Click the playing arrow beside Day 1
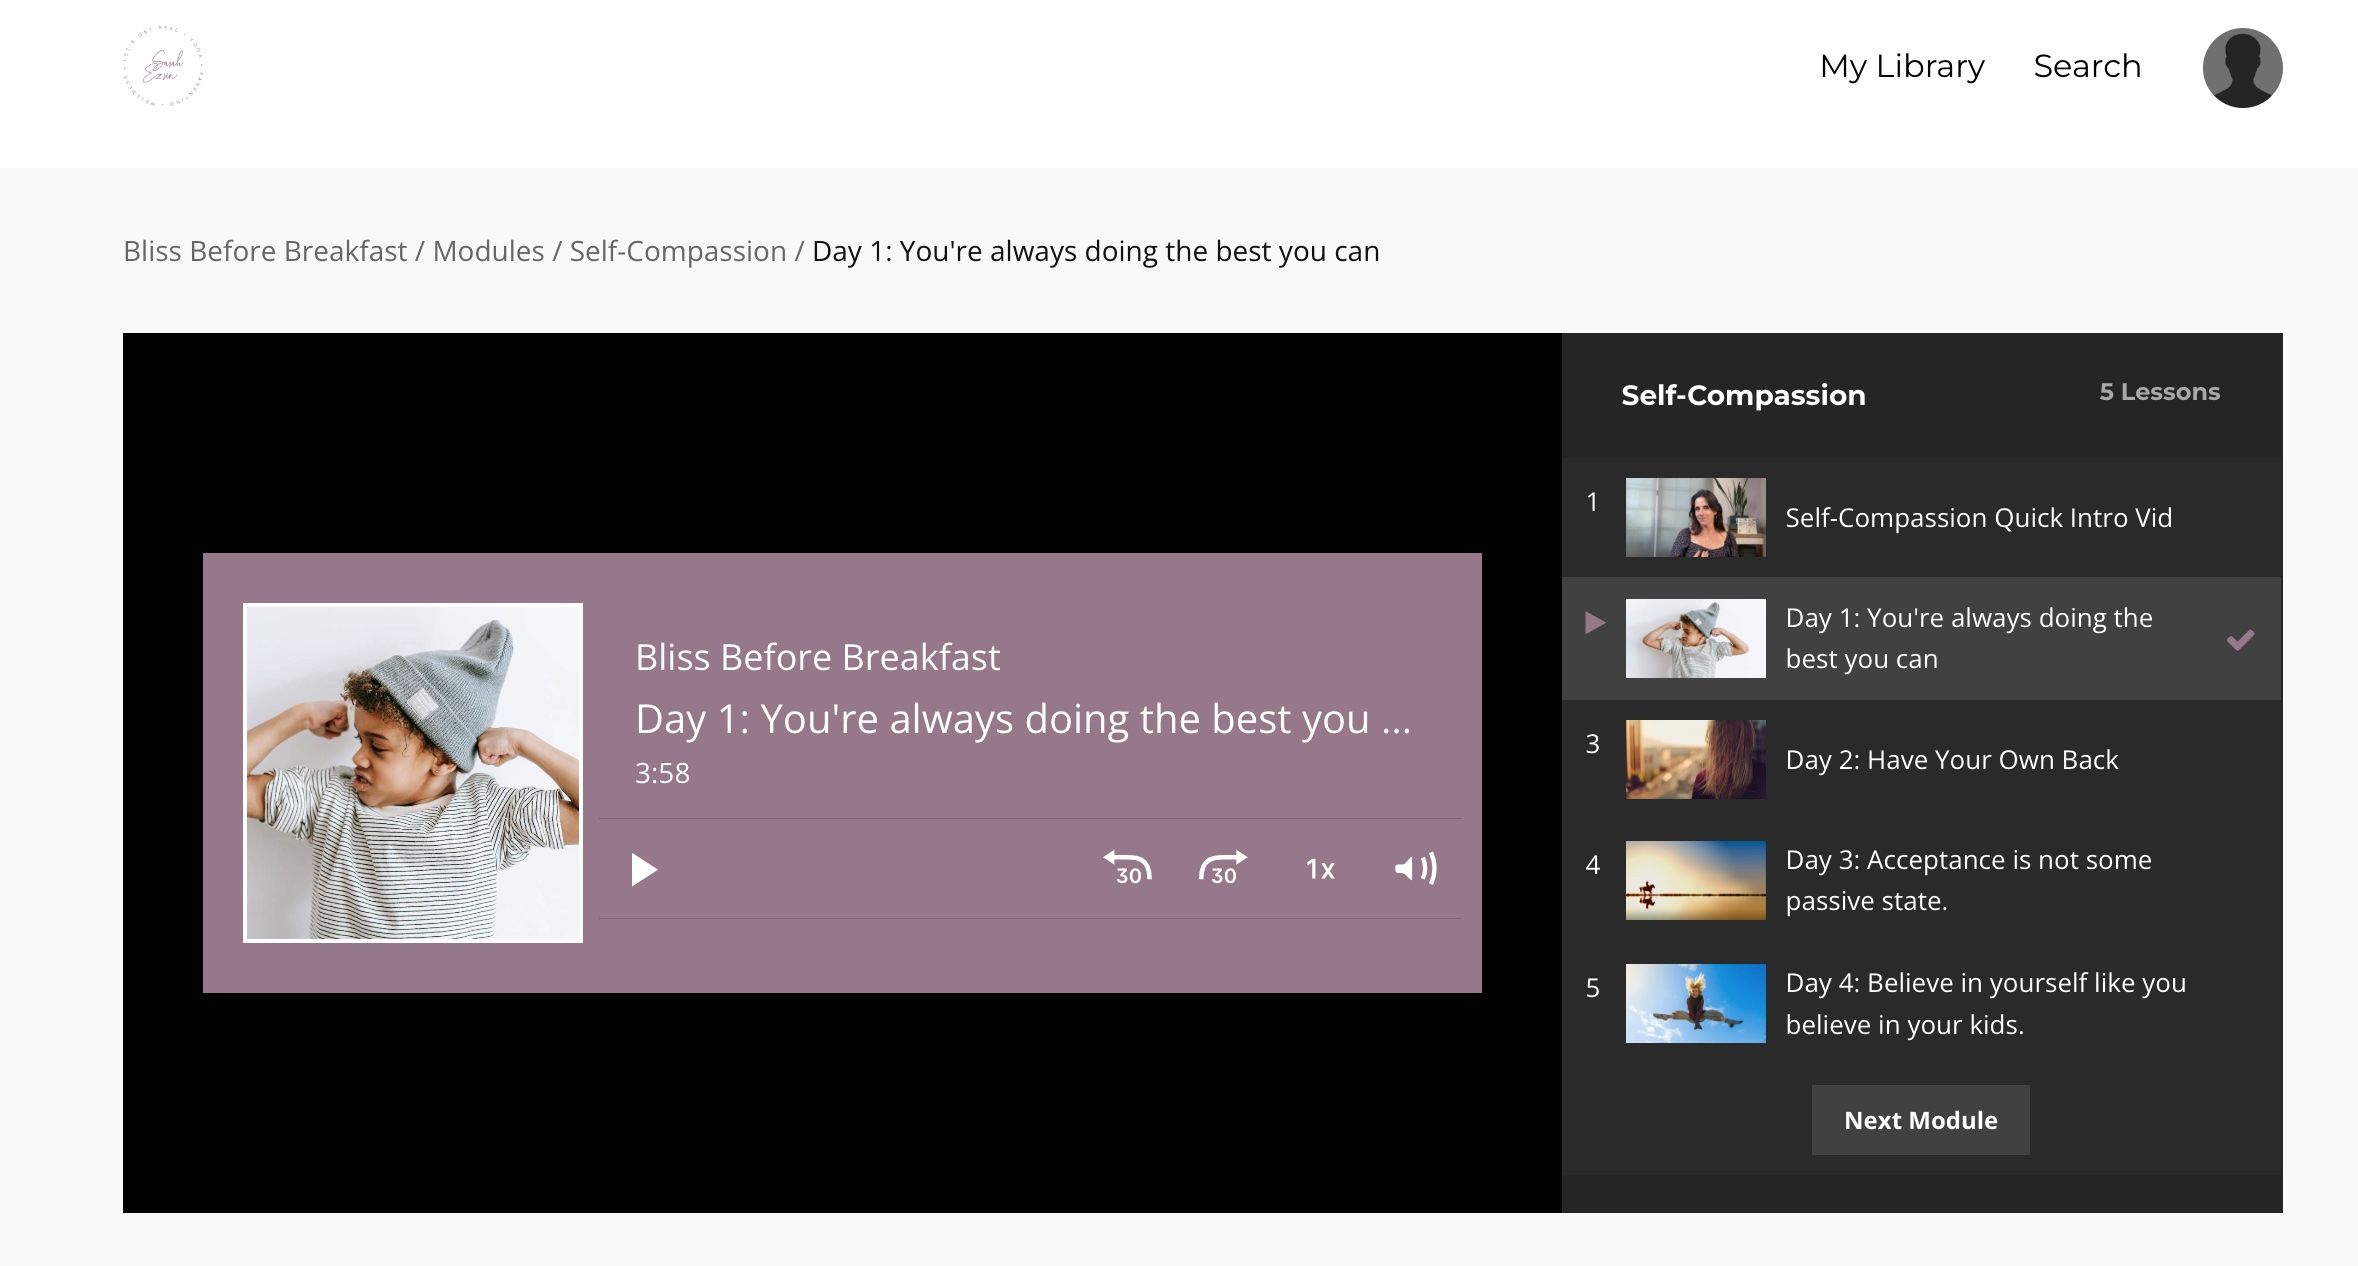Viewport: 2358px width, 1266px height. click(x=1595, y=623)
